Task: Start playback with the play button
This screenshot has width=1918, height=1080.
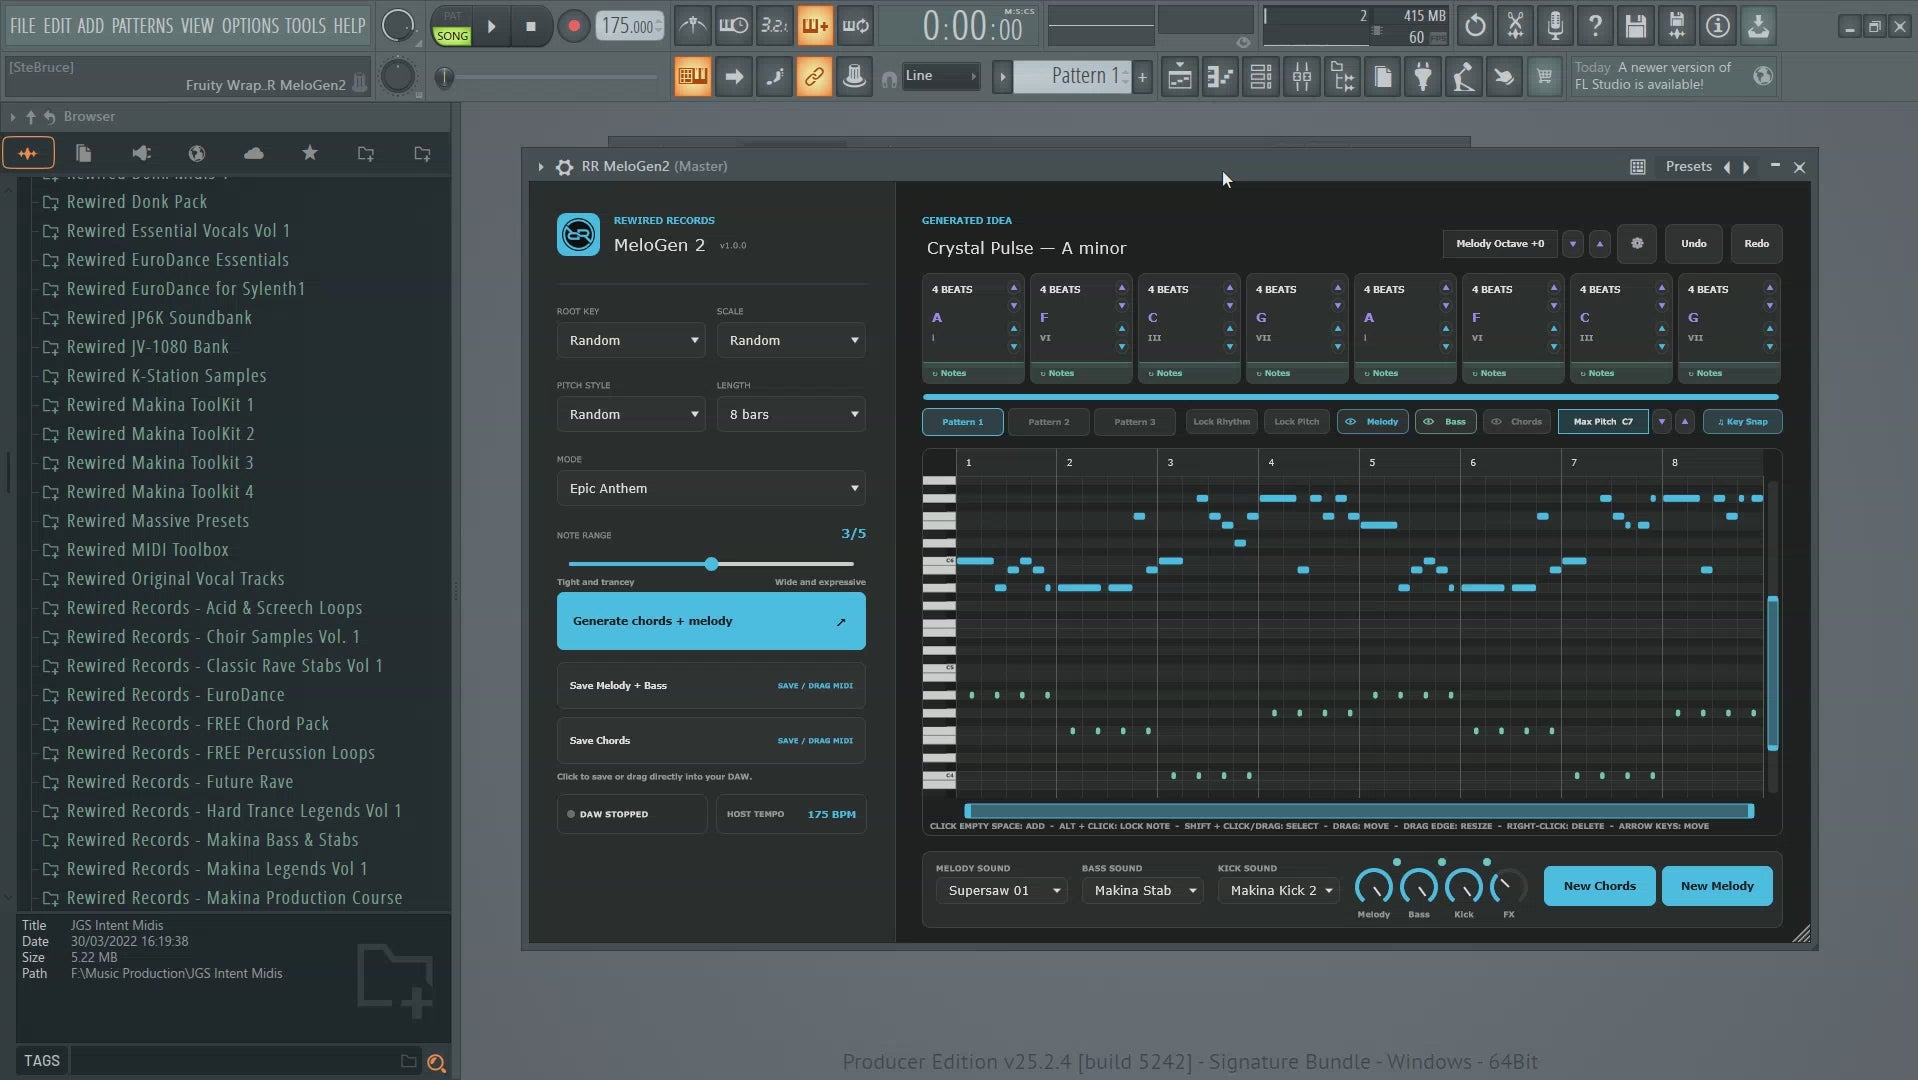Action: [491, 27]
